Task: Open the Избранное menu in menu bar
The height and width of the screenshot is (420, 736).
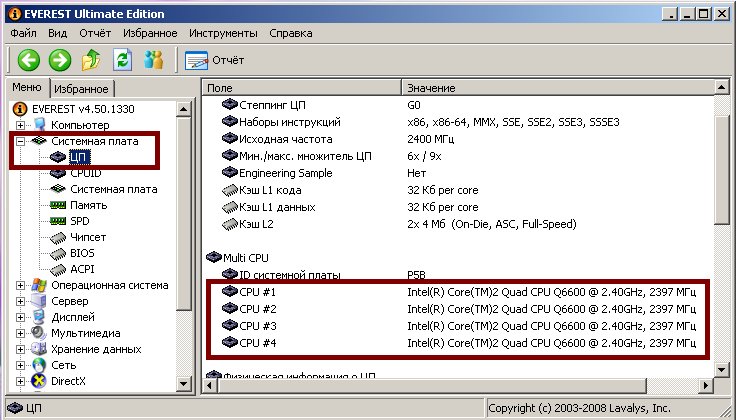Action: [x=150, y=33]
